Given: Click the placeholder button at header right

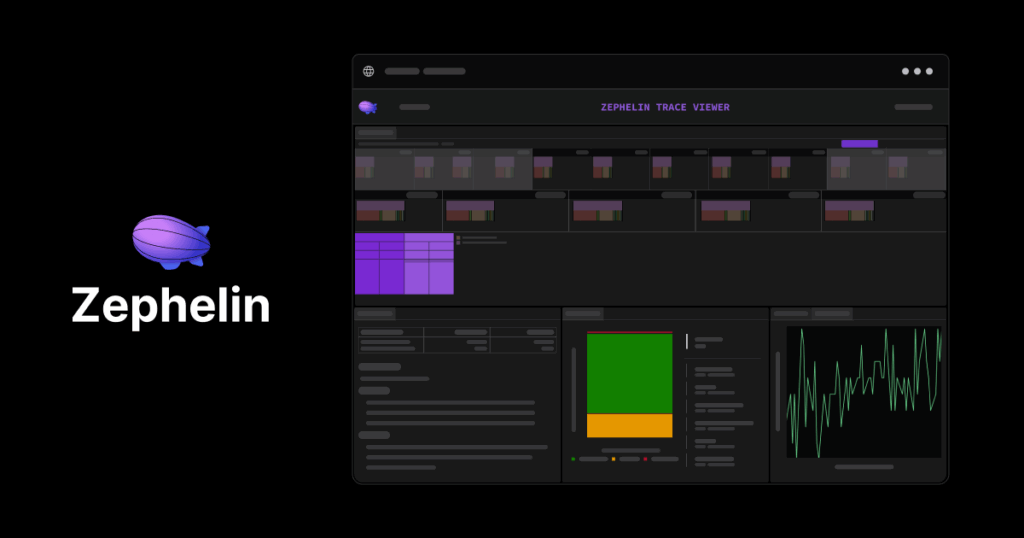Looking at the screenshot, I should pyautogui.click(x=913, y=107).
